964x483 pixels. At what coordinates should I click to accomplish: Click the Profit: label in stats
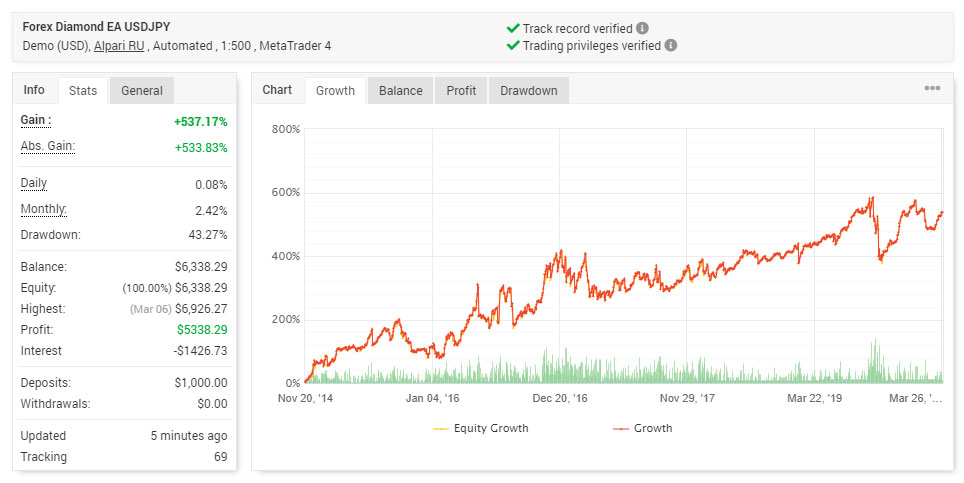tap(37, 329)
